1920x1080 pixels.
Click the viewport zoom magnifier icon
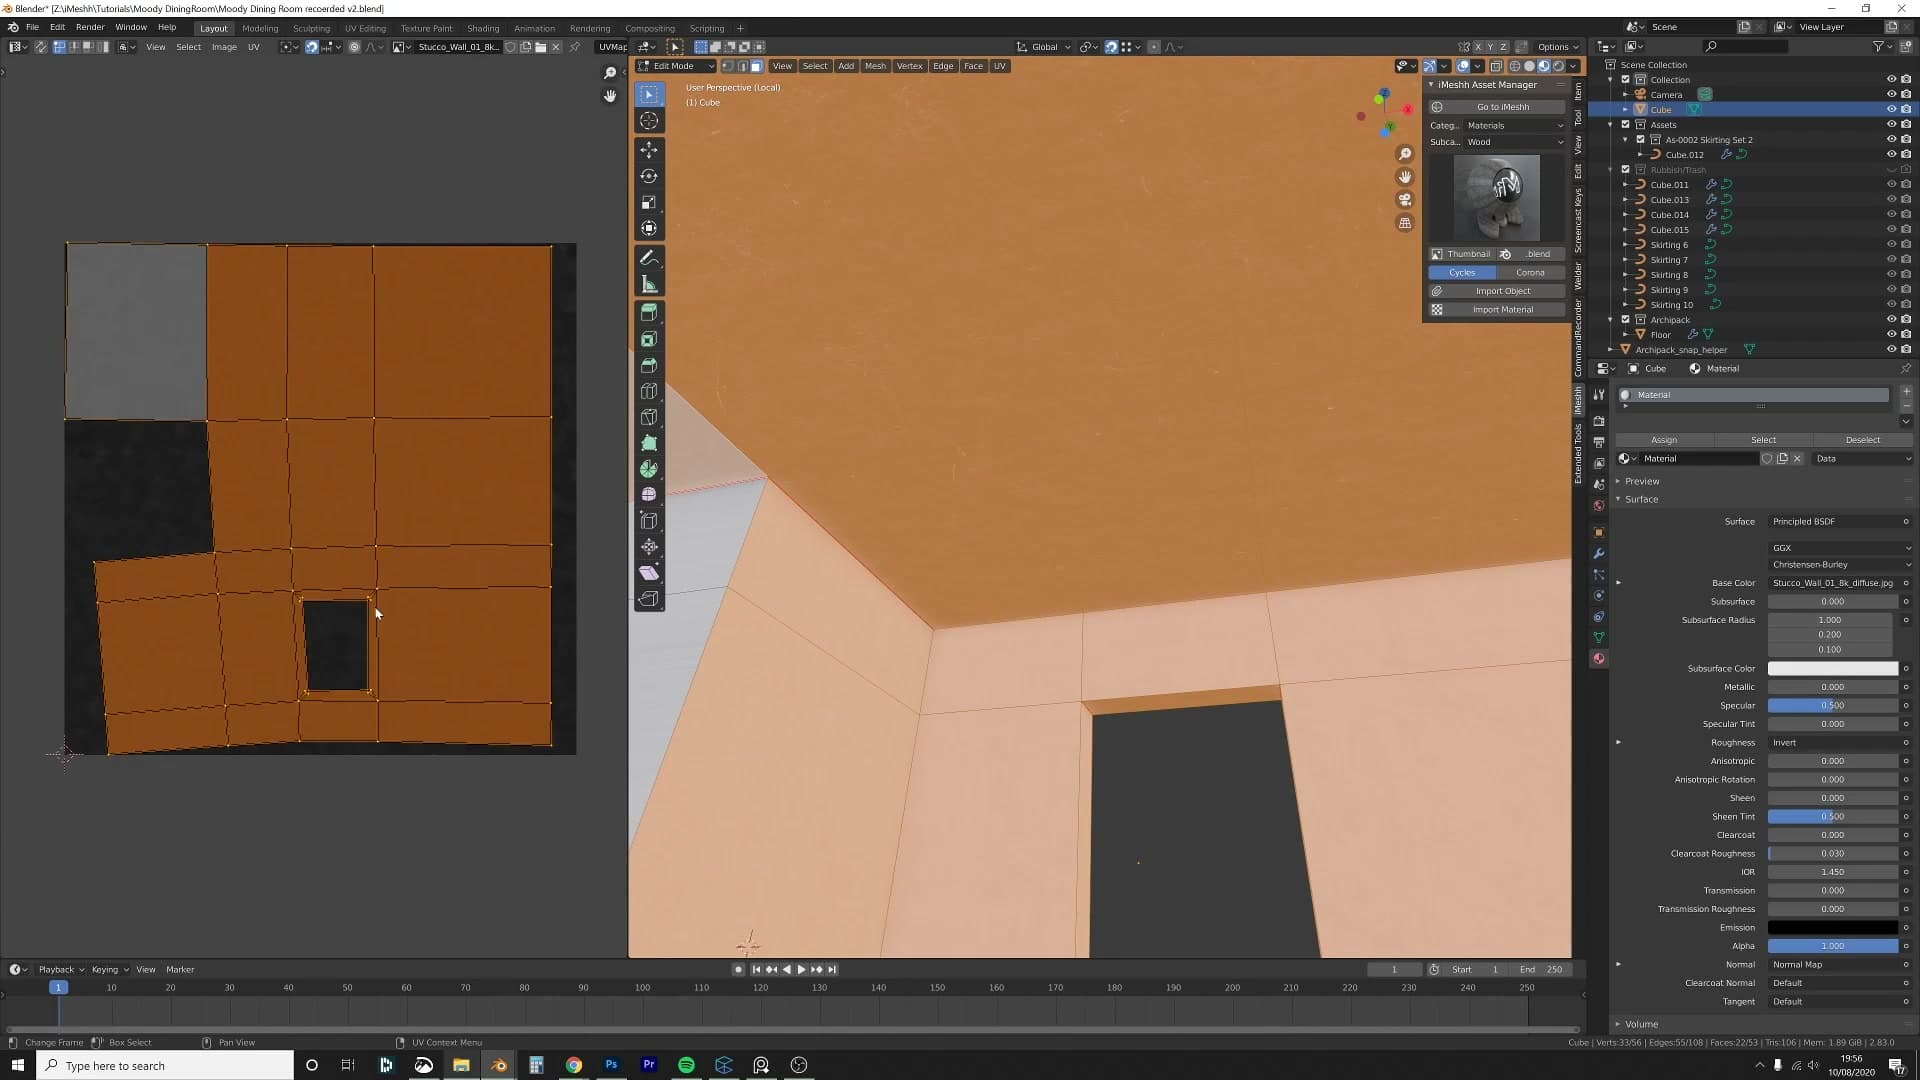(1405, 154)
